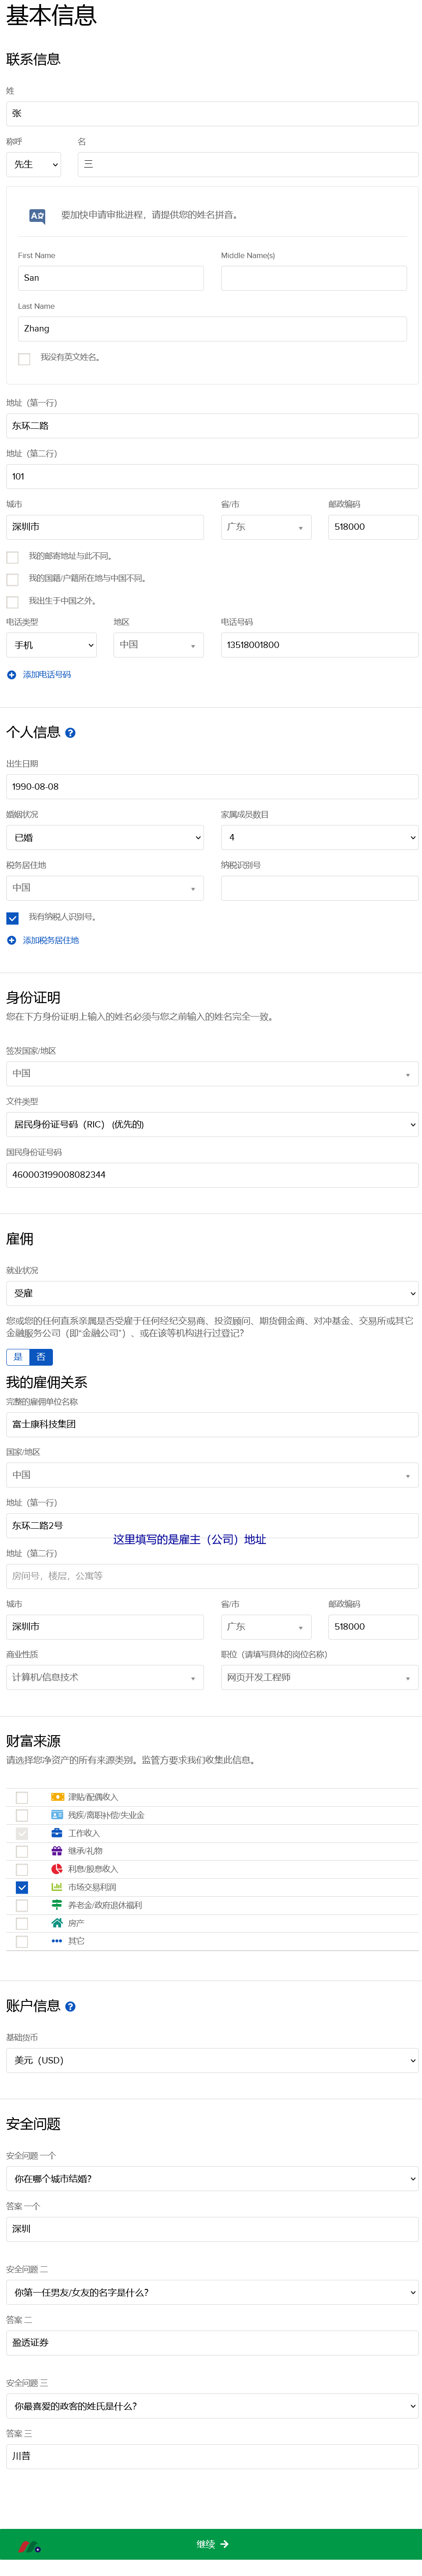This screenshot has height=2576, width=422.
Task: Click the briefcase icon for 工作收入
Action: (57, 1833)
